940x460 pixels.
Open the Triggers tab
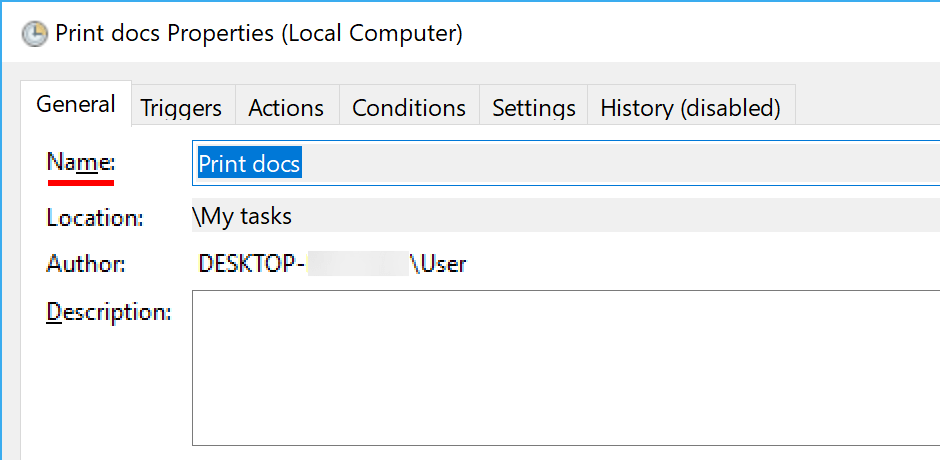(x=181, y=108)
